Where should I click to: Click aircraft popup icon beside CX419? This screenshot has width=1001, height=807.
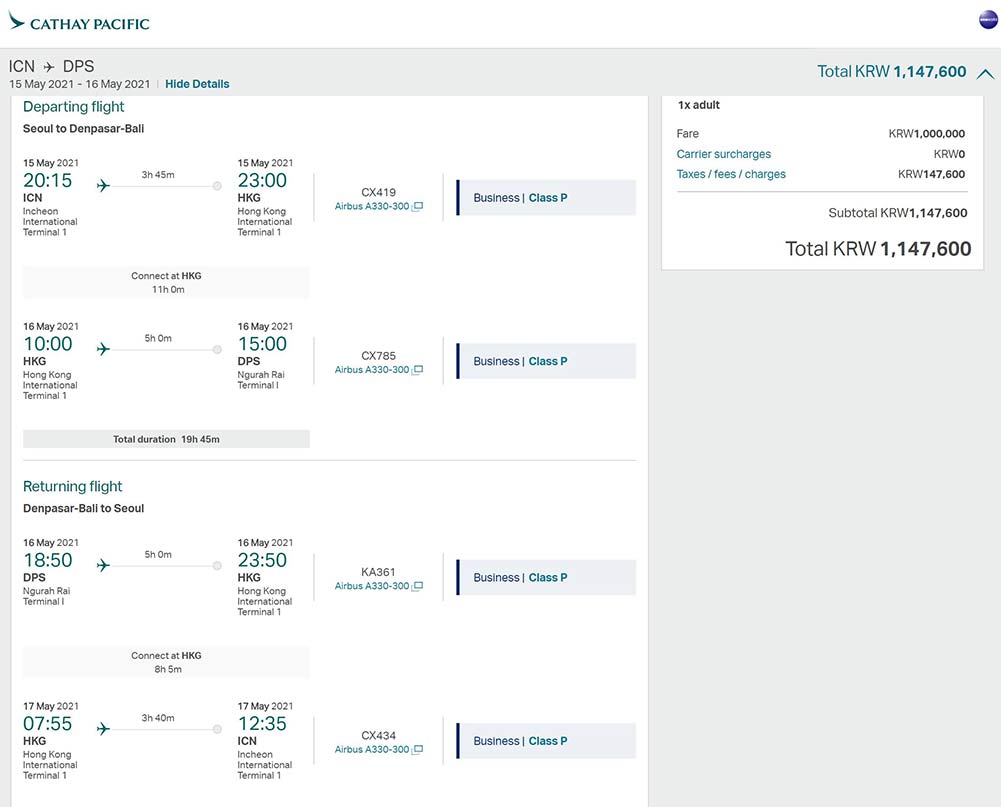click(x=418, y=206)
